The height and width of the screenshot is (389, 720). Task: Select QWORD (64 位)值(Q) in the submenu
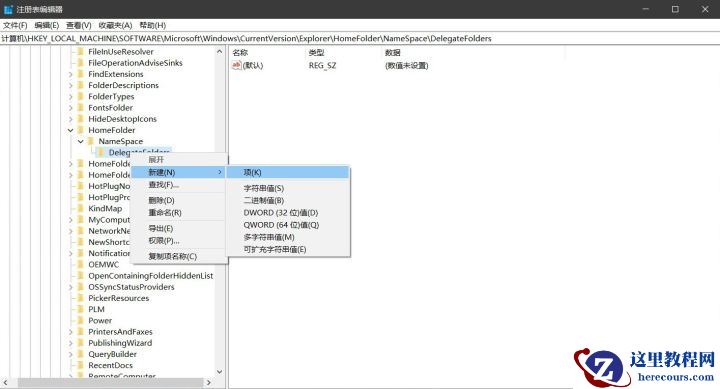point(288,225)
